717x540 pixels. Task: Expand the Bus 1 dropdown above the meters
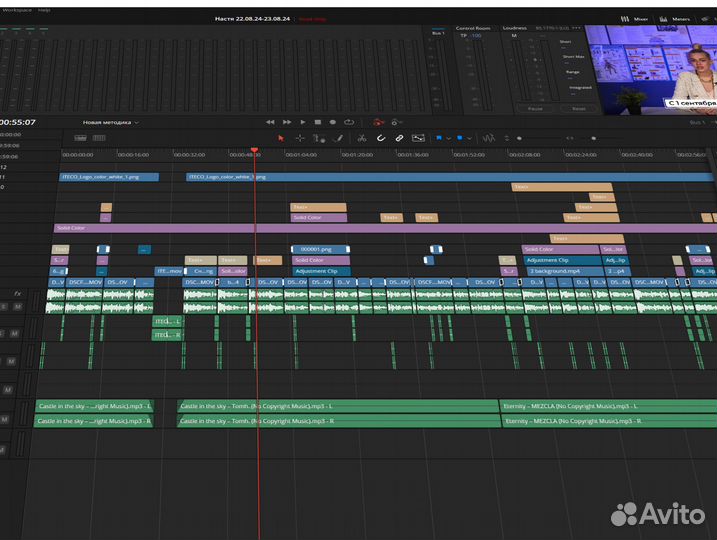click(x=438, y=33)
